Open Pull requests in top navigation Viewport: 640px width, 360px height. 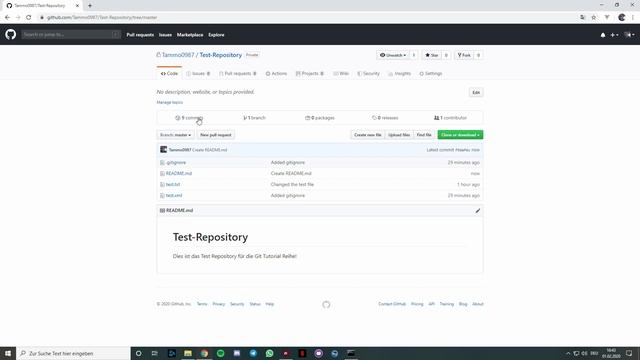click(x=140, y=35)
